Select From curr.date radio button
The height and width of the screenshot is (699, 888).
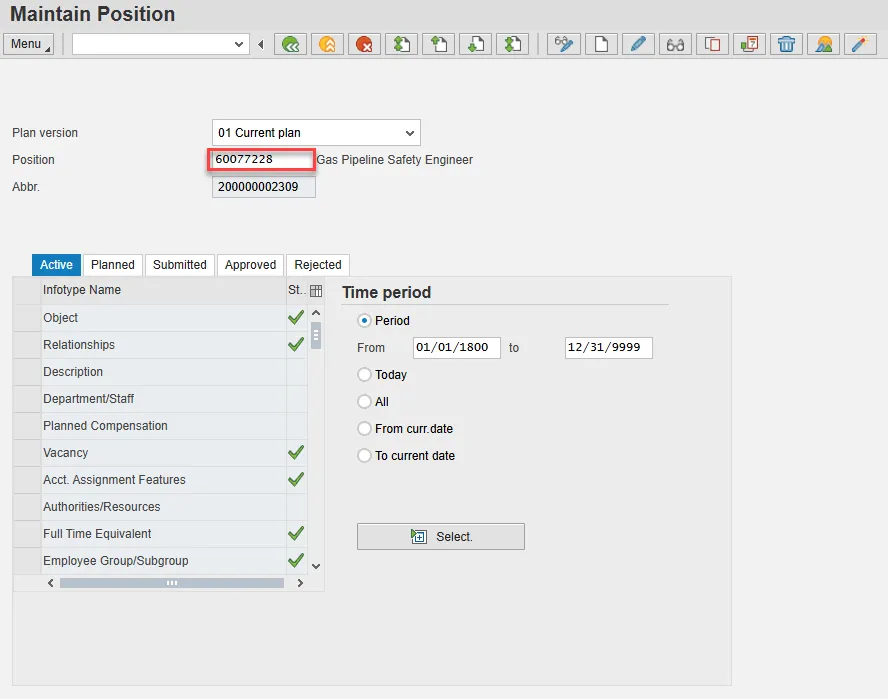[x=364, y=429]
